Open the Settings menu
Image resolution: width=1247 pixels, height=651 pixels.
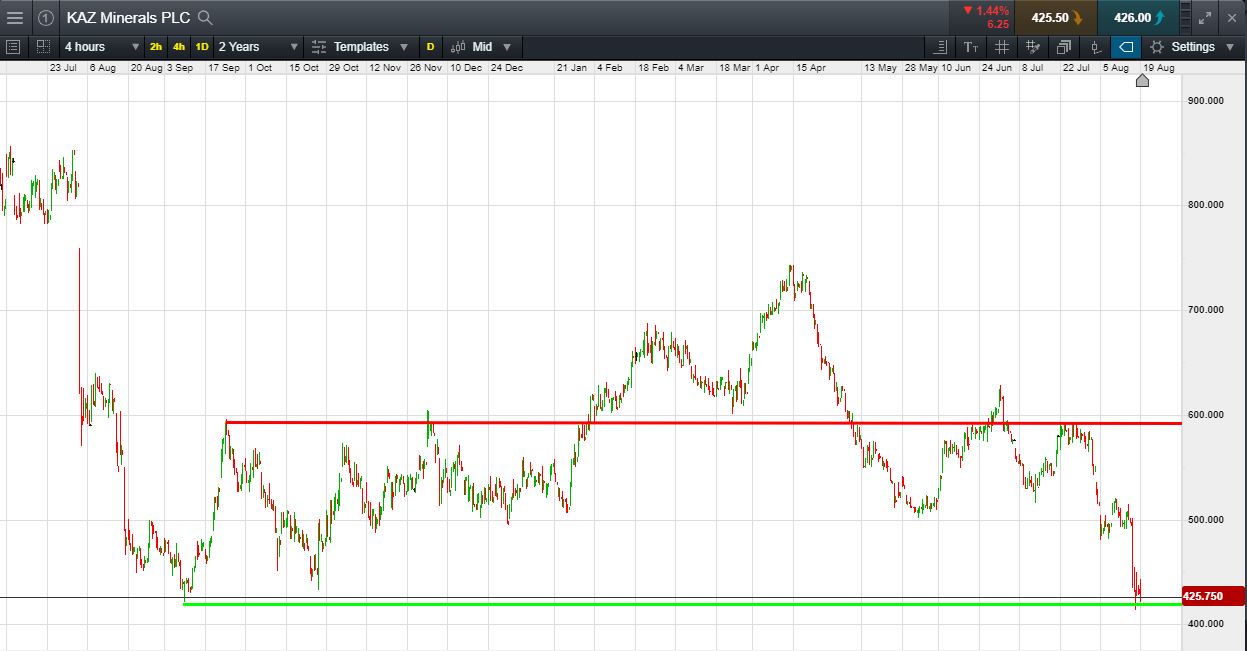1193,47
